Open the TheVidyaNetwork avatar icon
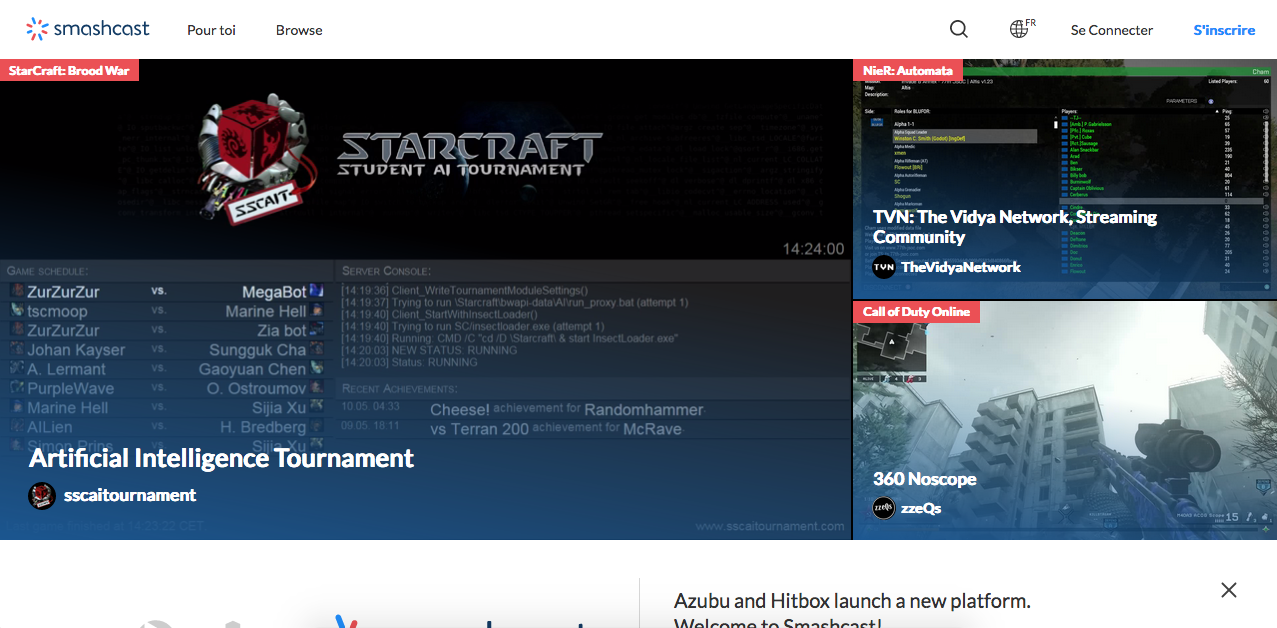The width and height of the screenshot is (1277, 628). pyautogui.click(x=884, y=267)
